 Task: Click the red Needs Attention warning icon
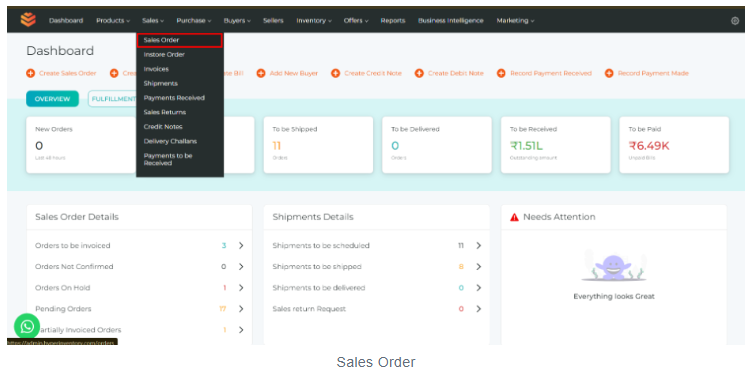(514, 217)
